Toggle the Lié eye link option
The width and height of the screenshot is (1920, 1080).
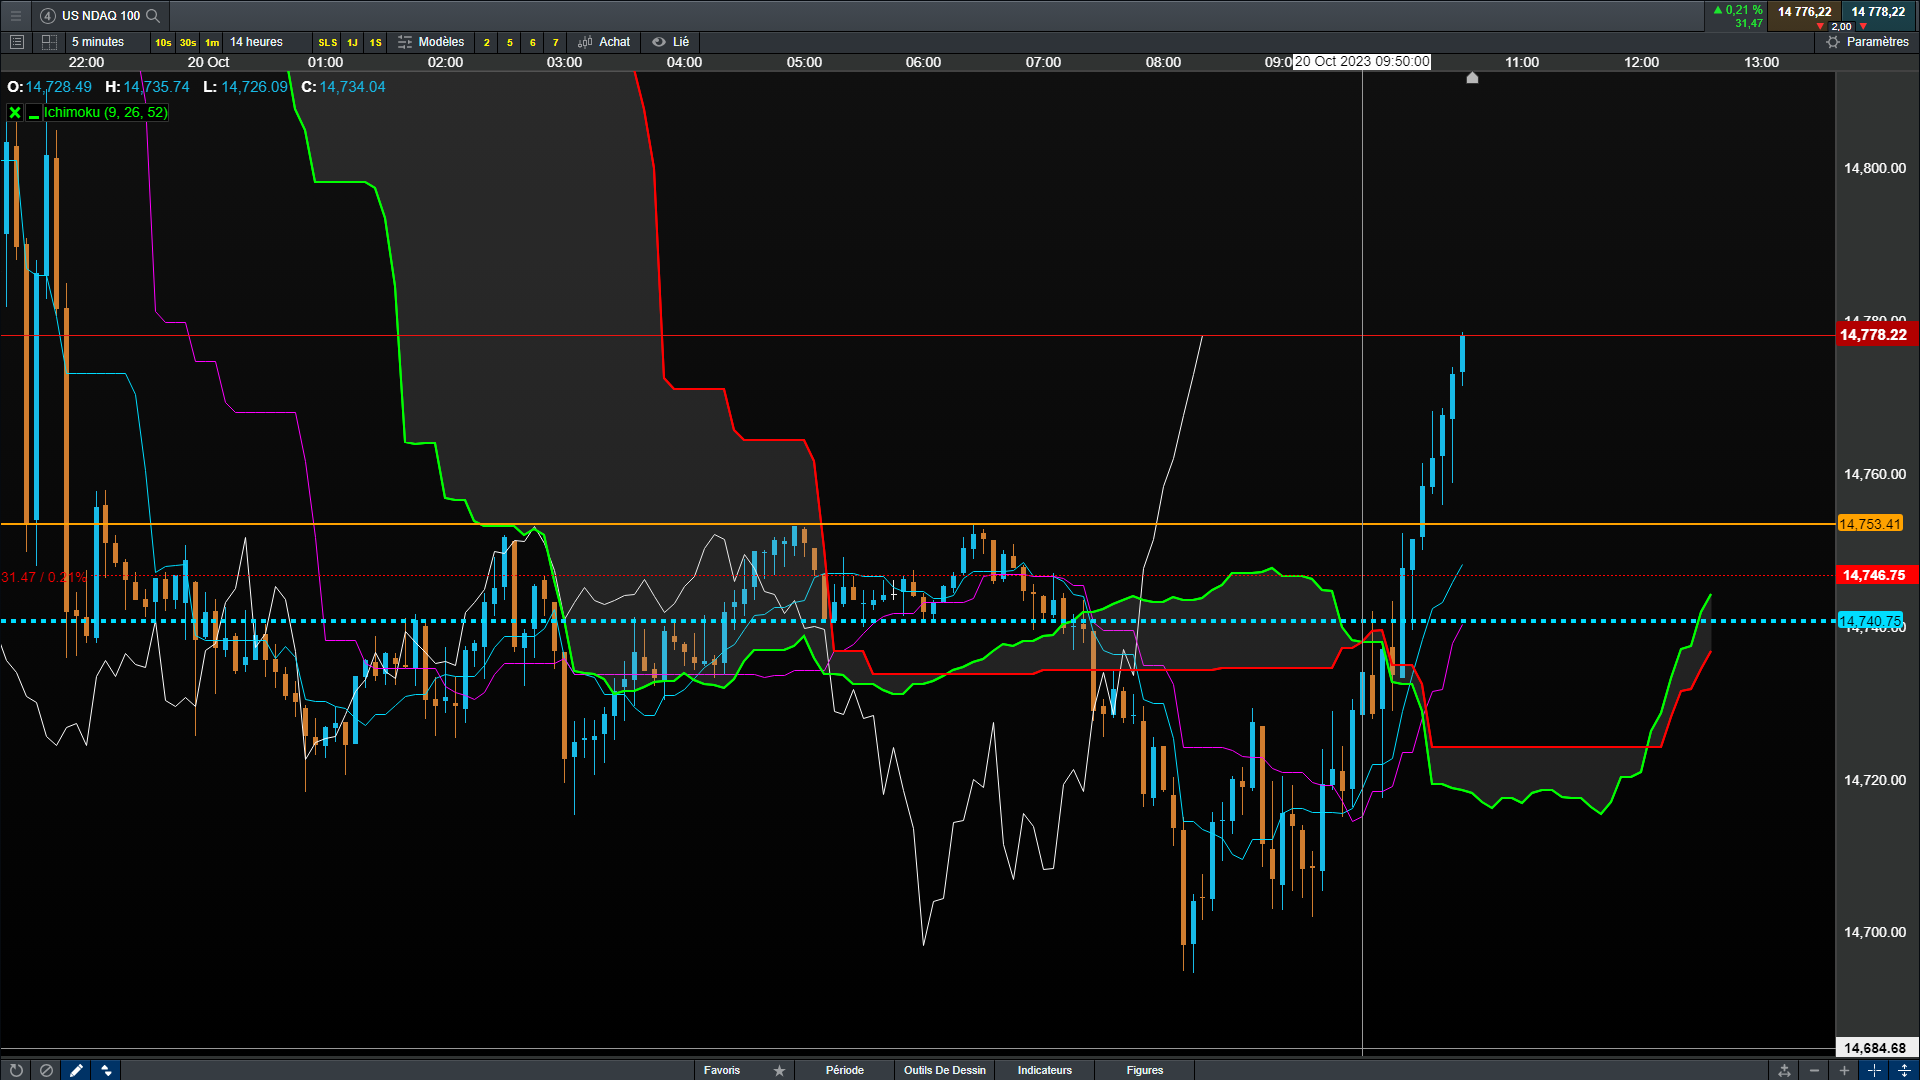click(671, 42)
